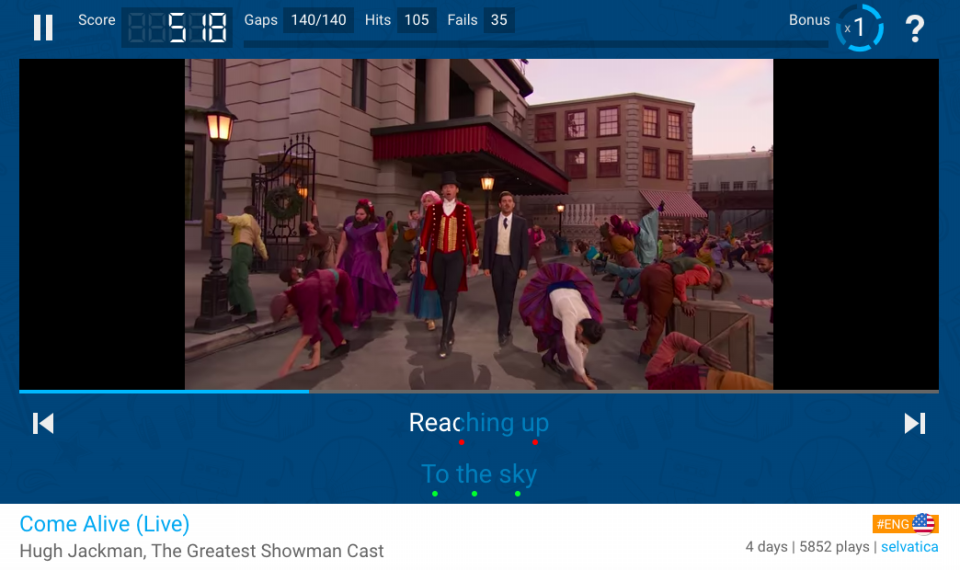The height and width of the screenshot is (570, 960).
Task: Pause the song with the pause icon
Action: click(43, 28)
